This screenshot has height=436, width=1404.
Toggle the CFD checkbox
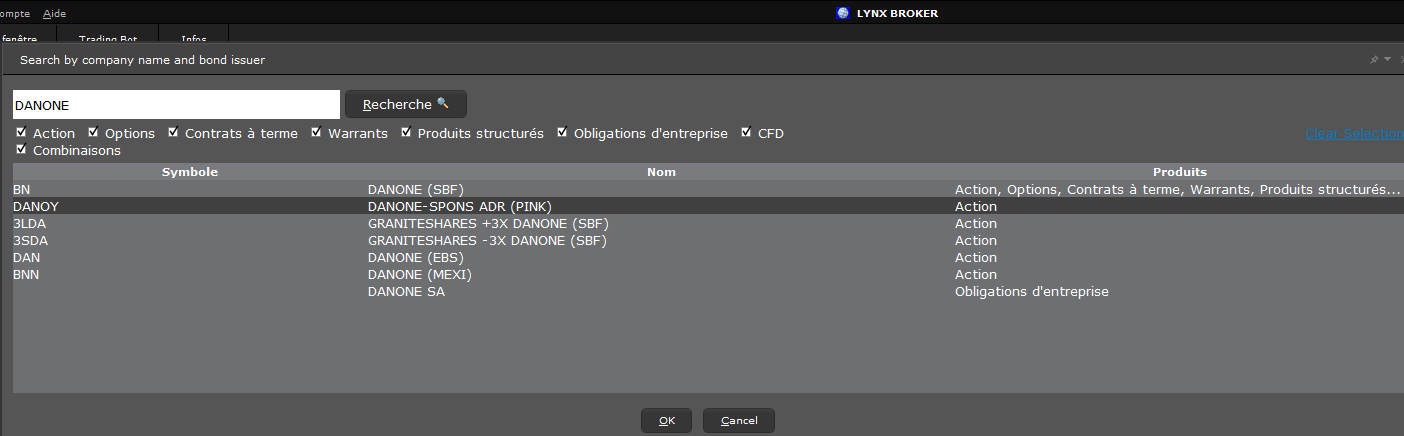click(x=746, y=132)
